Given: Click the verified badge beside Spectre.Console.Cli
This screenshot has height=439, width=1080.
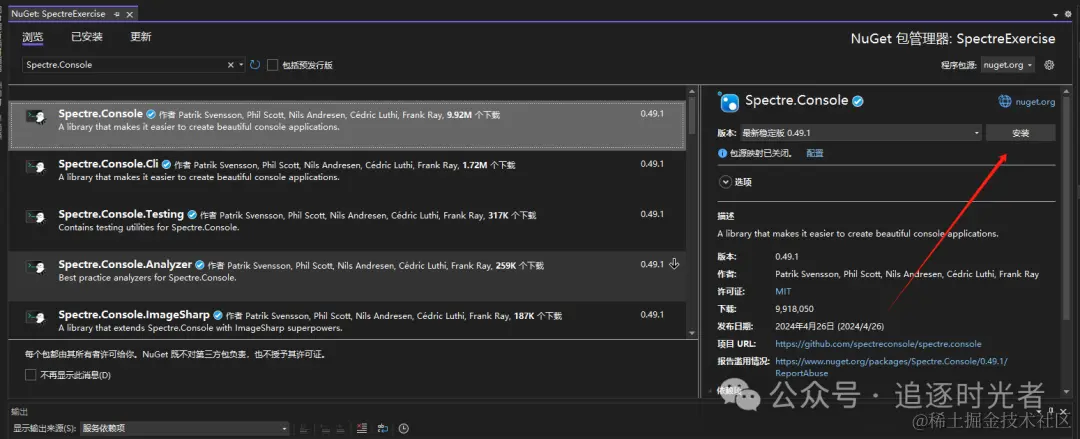Looking at the screenshot, I should [x=166, y=165].
